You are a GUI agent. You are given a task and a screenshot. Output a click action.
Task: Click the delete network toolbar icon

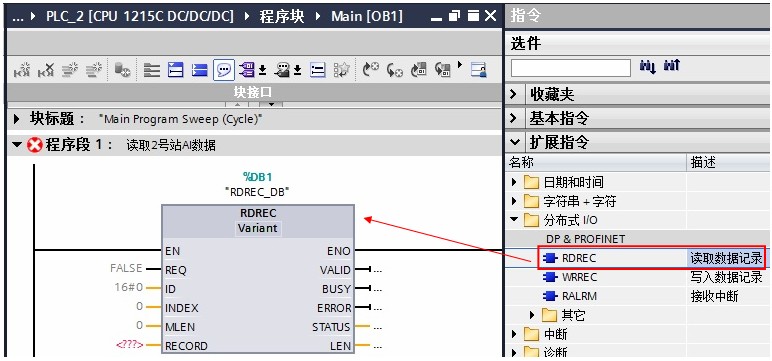(46, 70)
